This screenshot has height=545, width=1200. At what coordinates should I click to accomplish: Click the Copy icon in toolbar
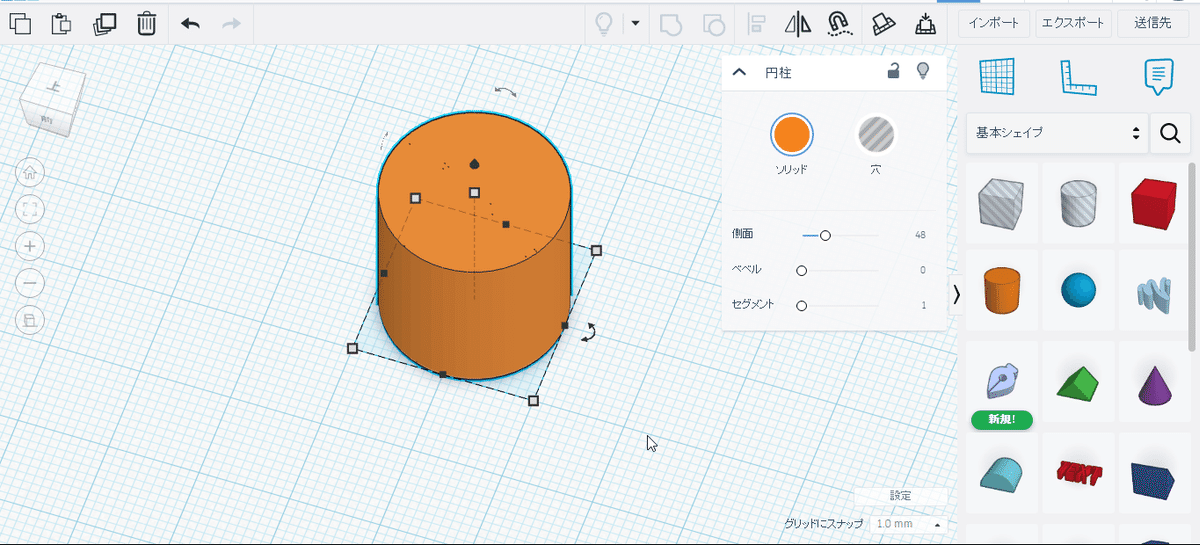pos(18,22)
